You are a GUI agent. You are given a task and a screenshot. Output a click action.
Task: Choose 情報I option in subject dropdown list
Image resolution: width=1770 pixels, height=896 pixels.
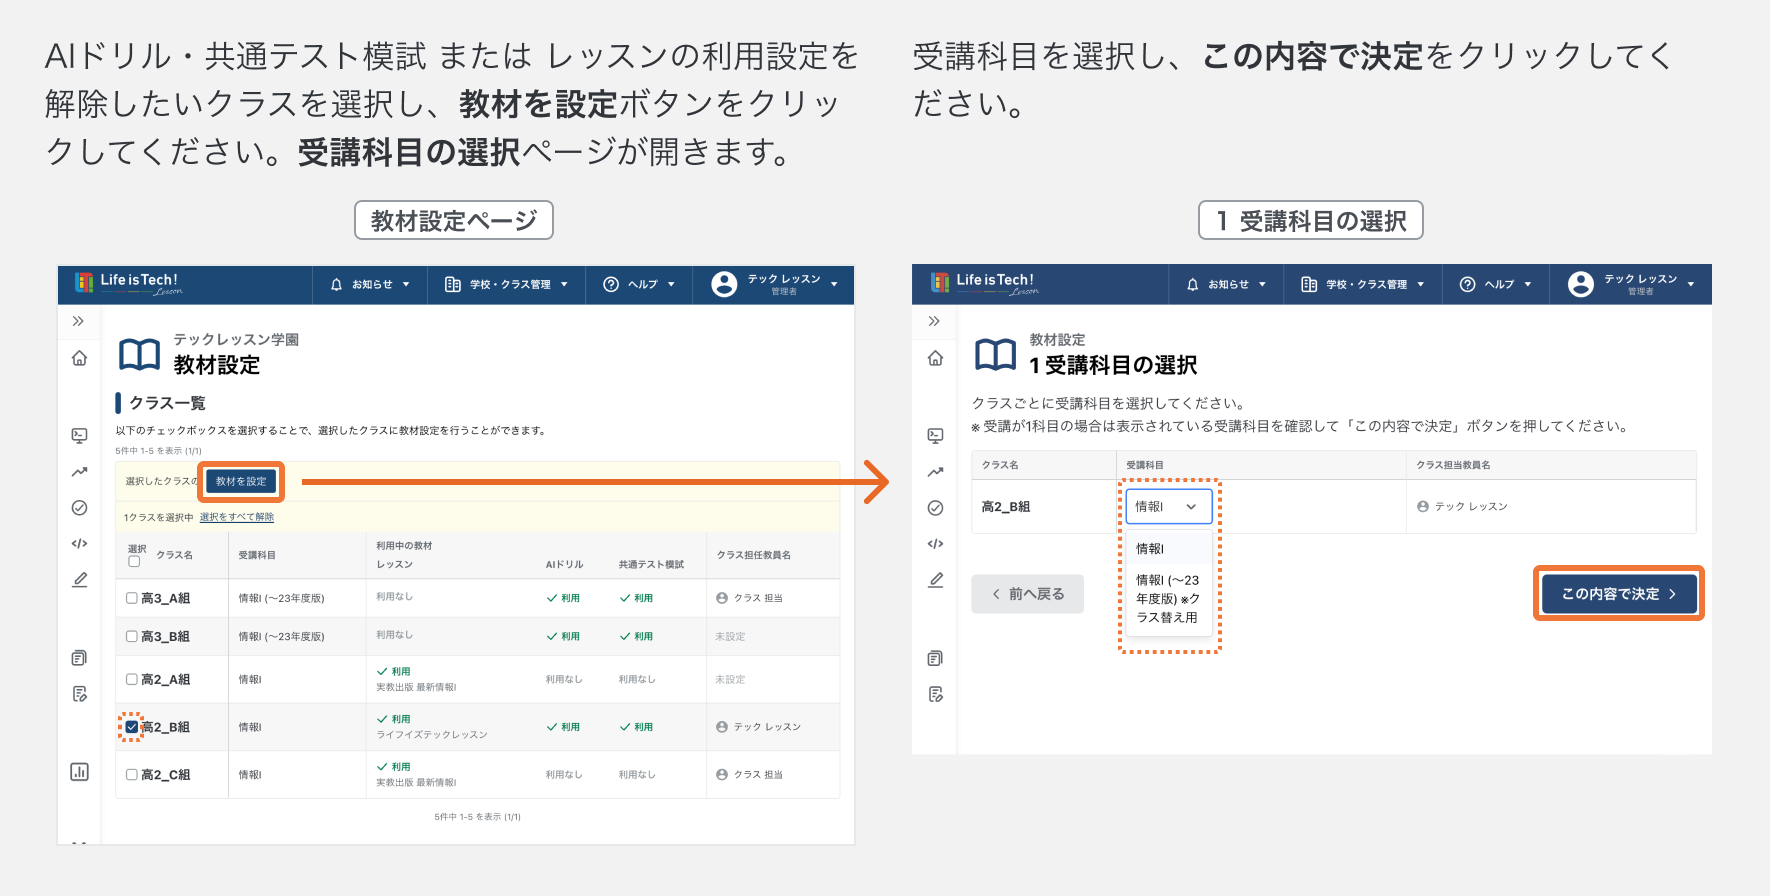(x=1168, y=549)
